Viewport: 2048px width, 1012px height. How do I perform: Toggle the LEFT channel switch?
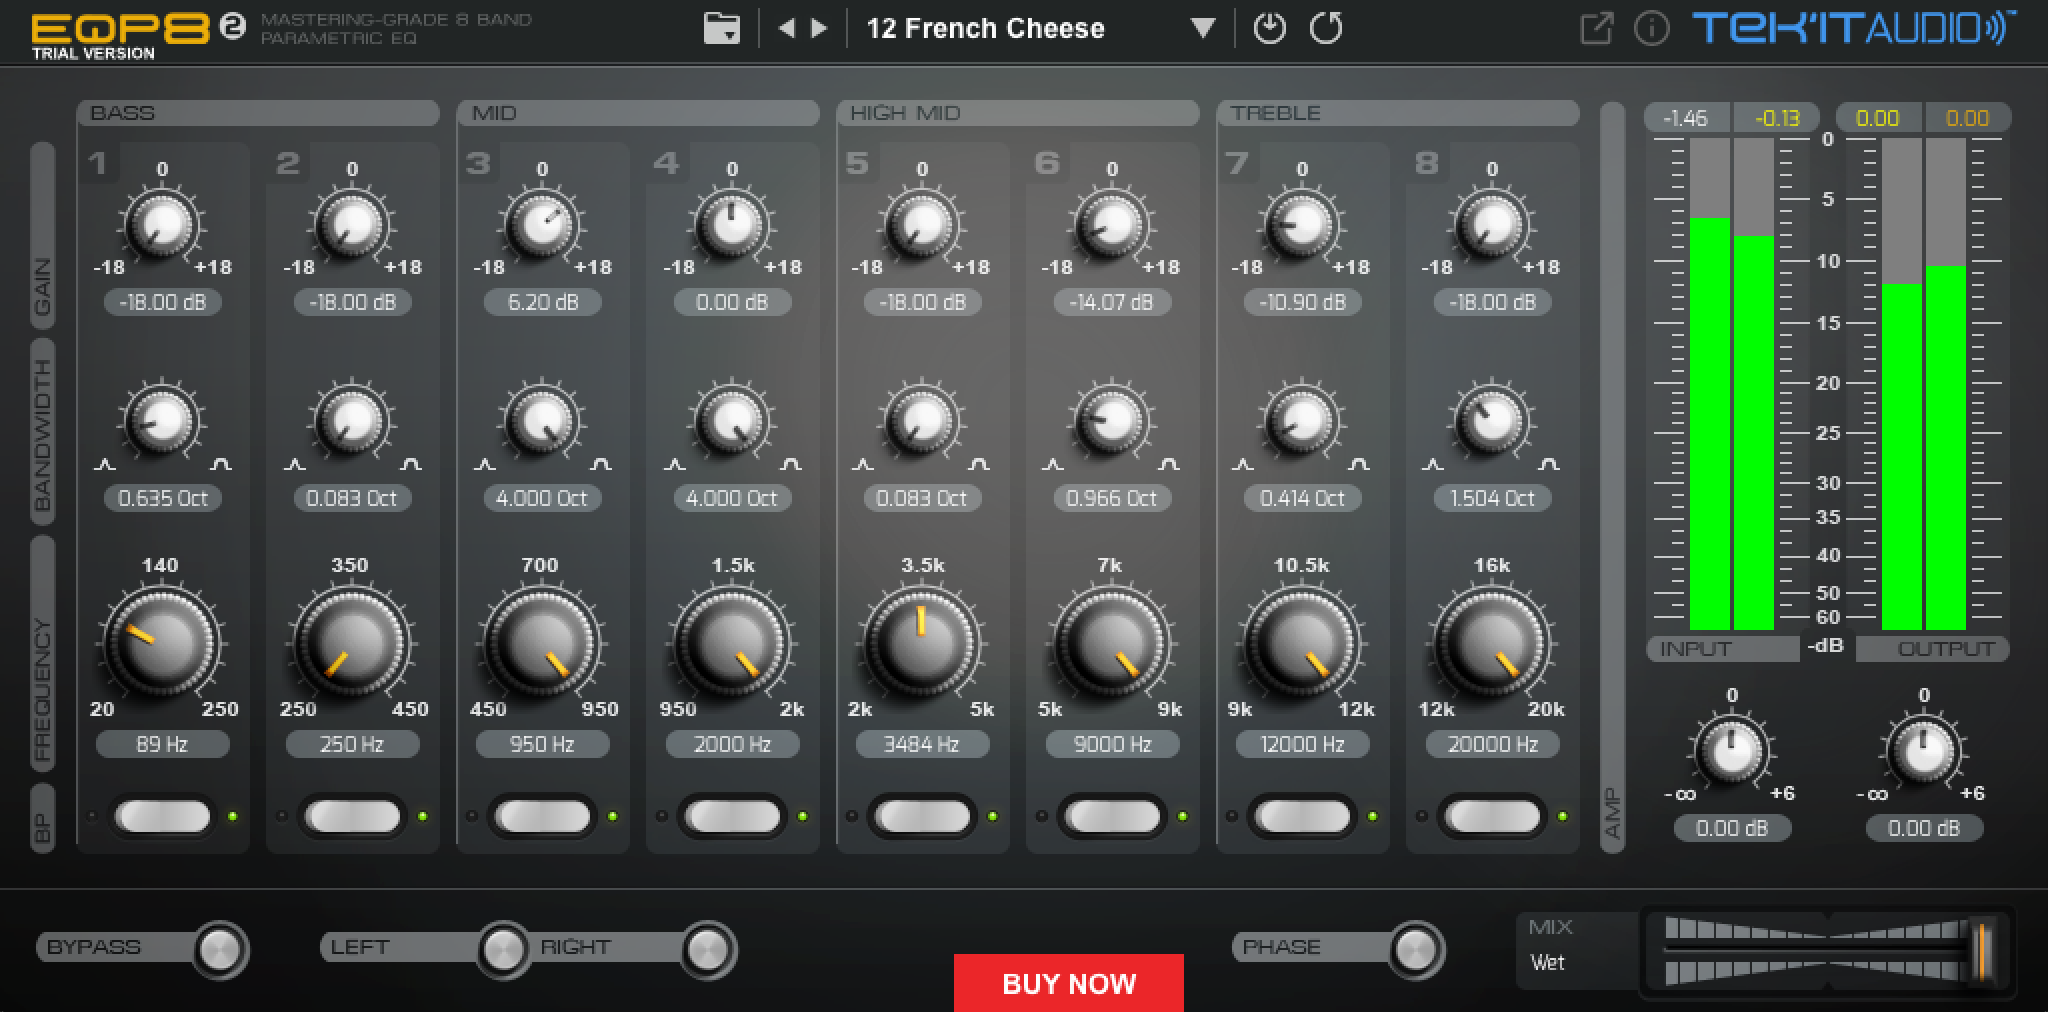503,948
